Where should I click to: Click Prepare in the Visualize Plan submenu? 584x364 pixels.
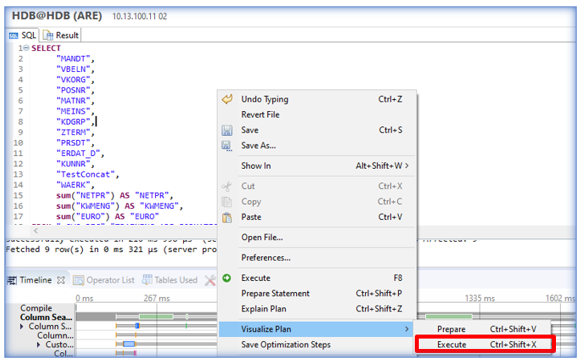(x=483, y=329)
